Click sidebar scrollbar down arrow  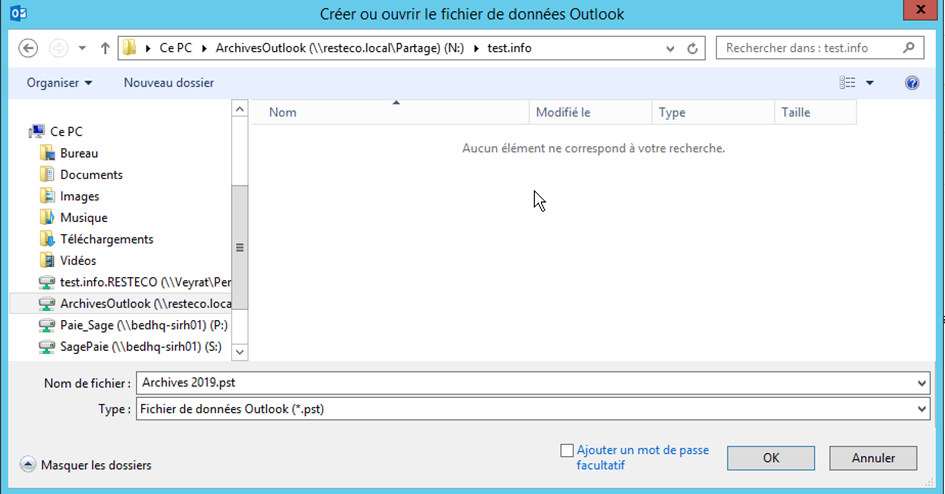[x=239, y=352]
